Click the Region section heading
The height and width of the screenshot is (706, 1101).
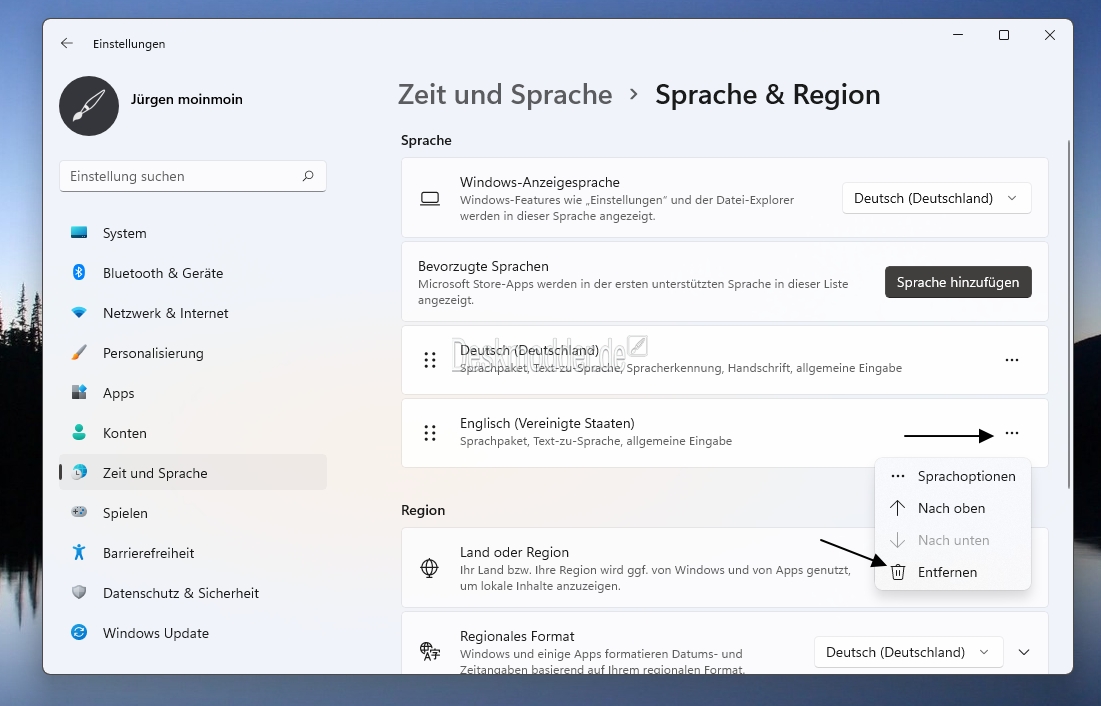click(x=423, y=511)
